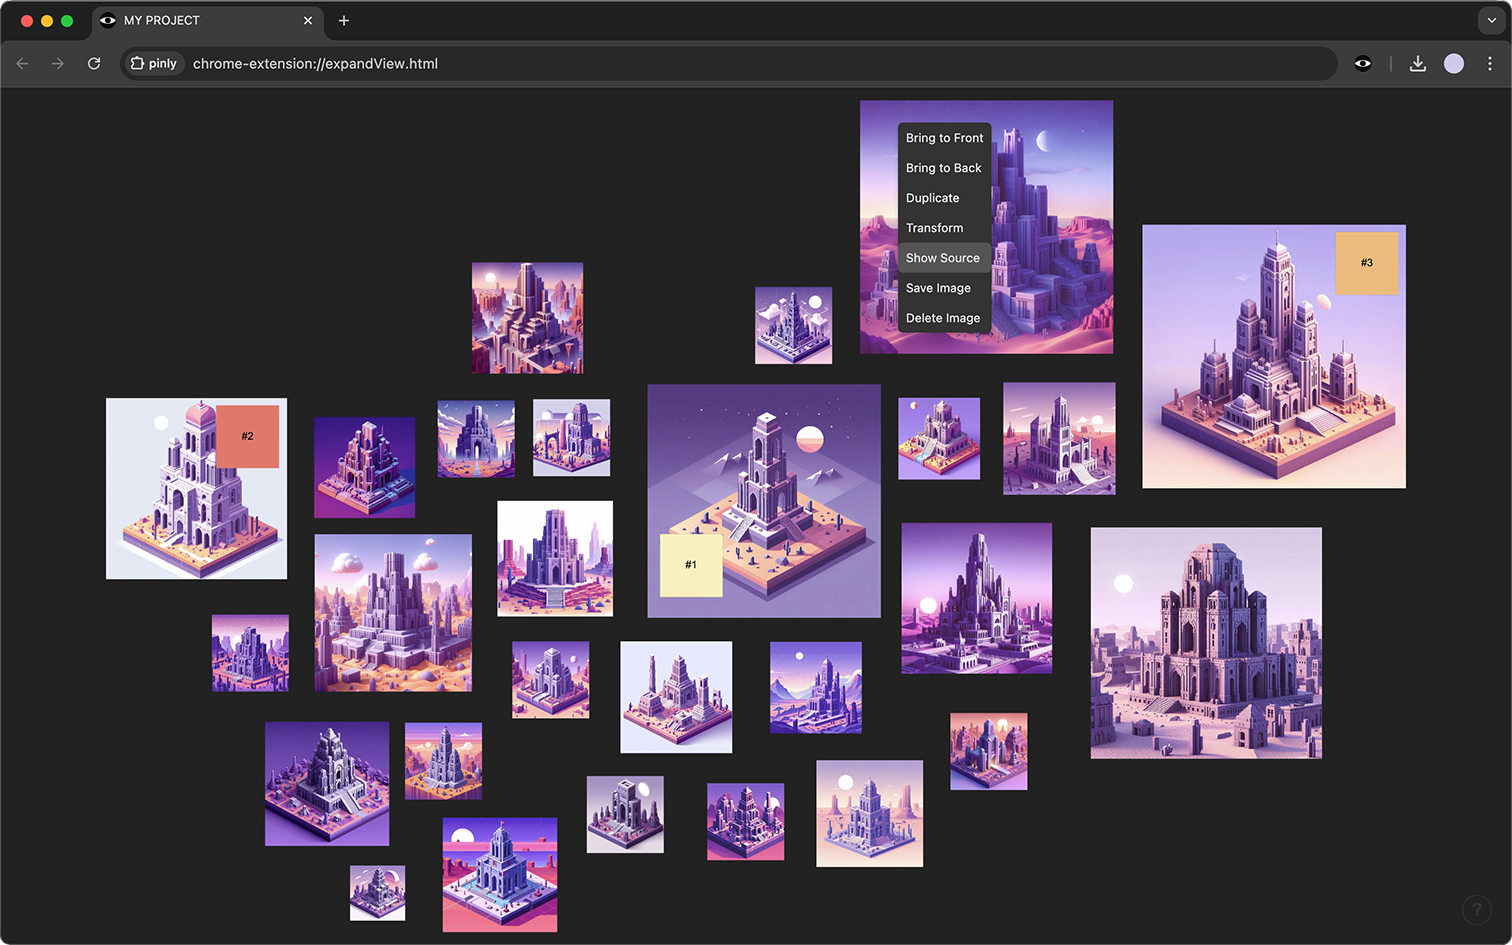Select Save Image menu option
This screenshot has width=1512, height=945.
pos(938,288)
